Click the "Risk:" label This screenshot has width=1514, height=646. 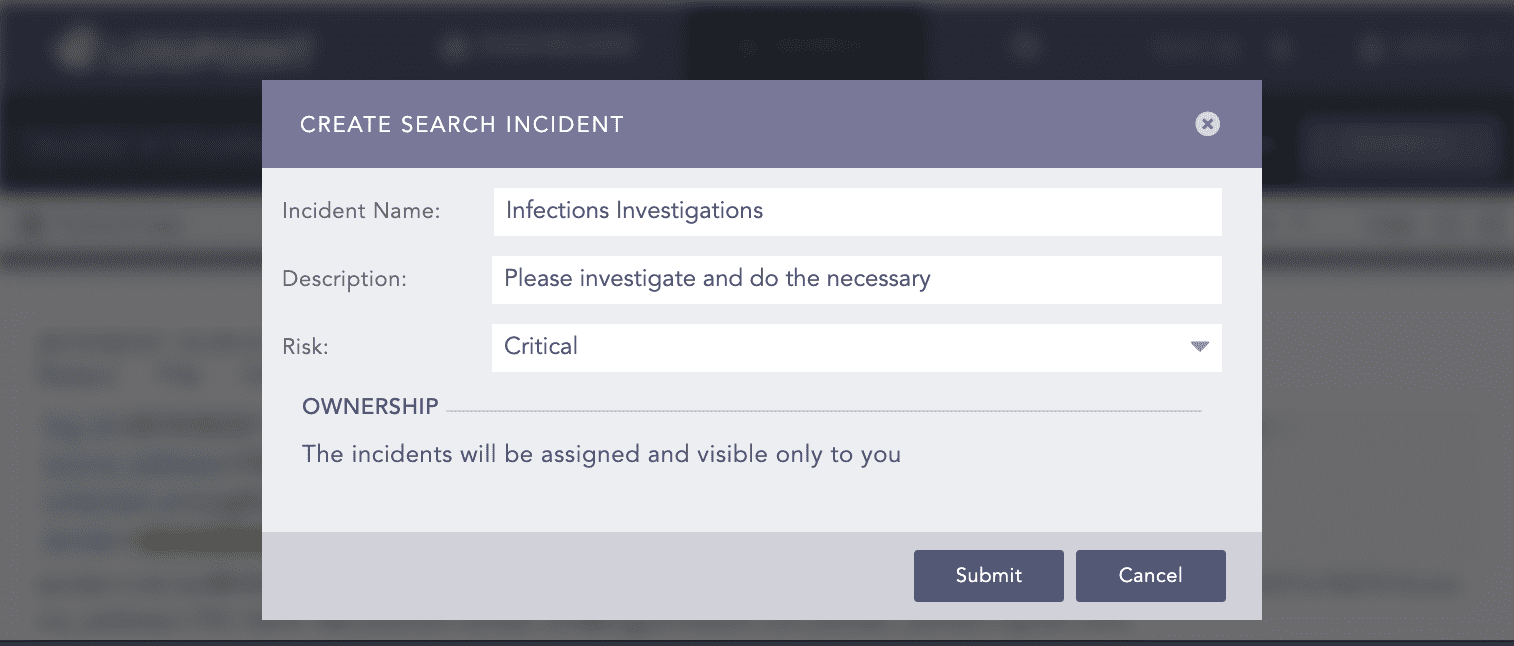[305, 347]
